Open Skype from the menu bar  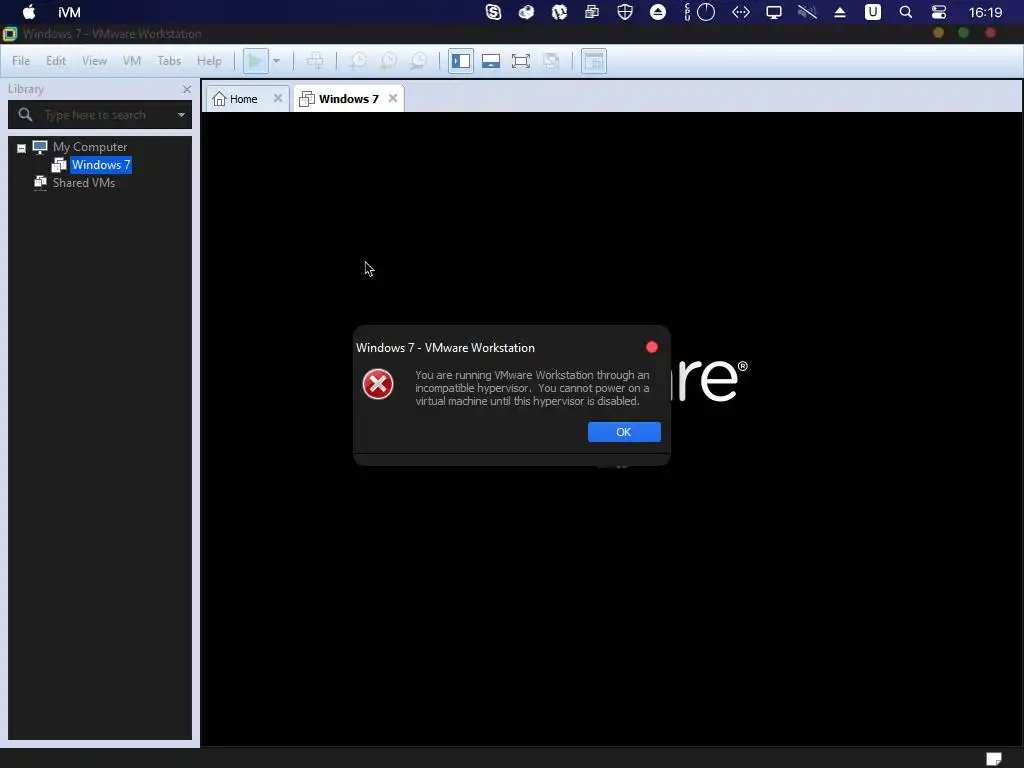click(494, 12)
